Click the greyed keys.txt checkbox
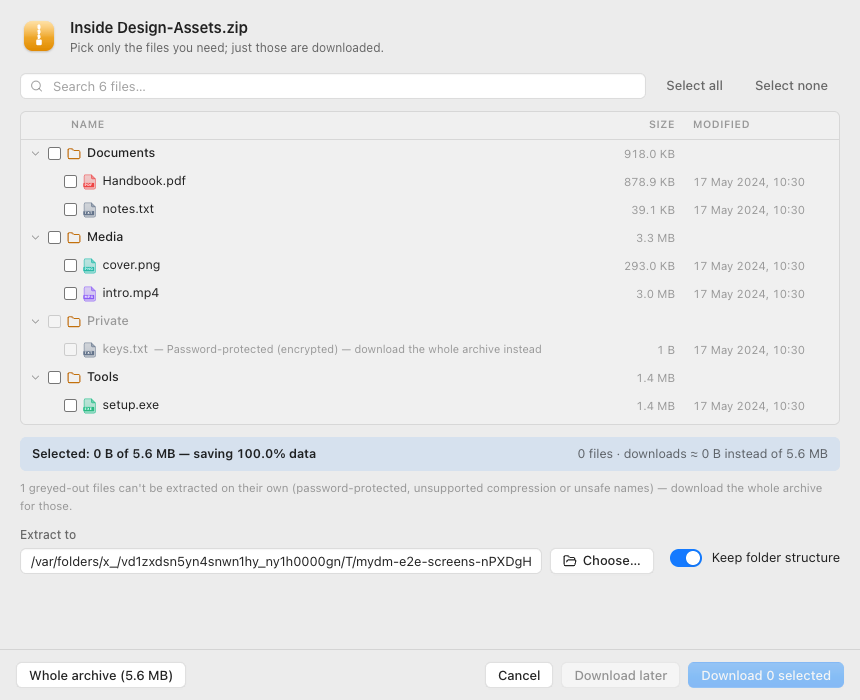The image size is (860, 700). (x=70, y=349)
